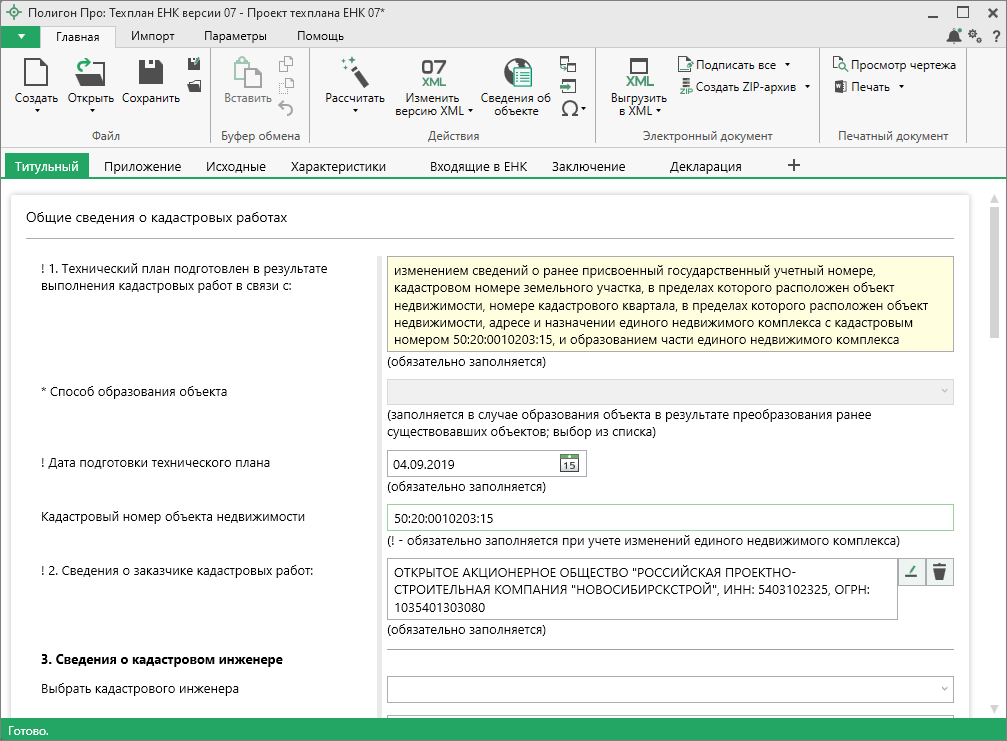Screen dimensions: 1007x741
Task: Open the calendar date picker icon
Action: pyautogui.click(x=569, y=464)
